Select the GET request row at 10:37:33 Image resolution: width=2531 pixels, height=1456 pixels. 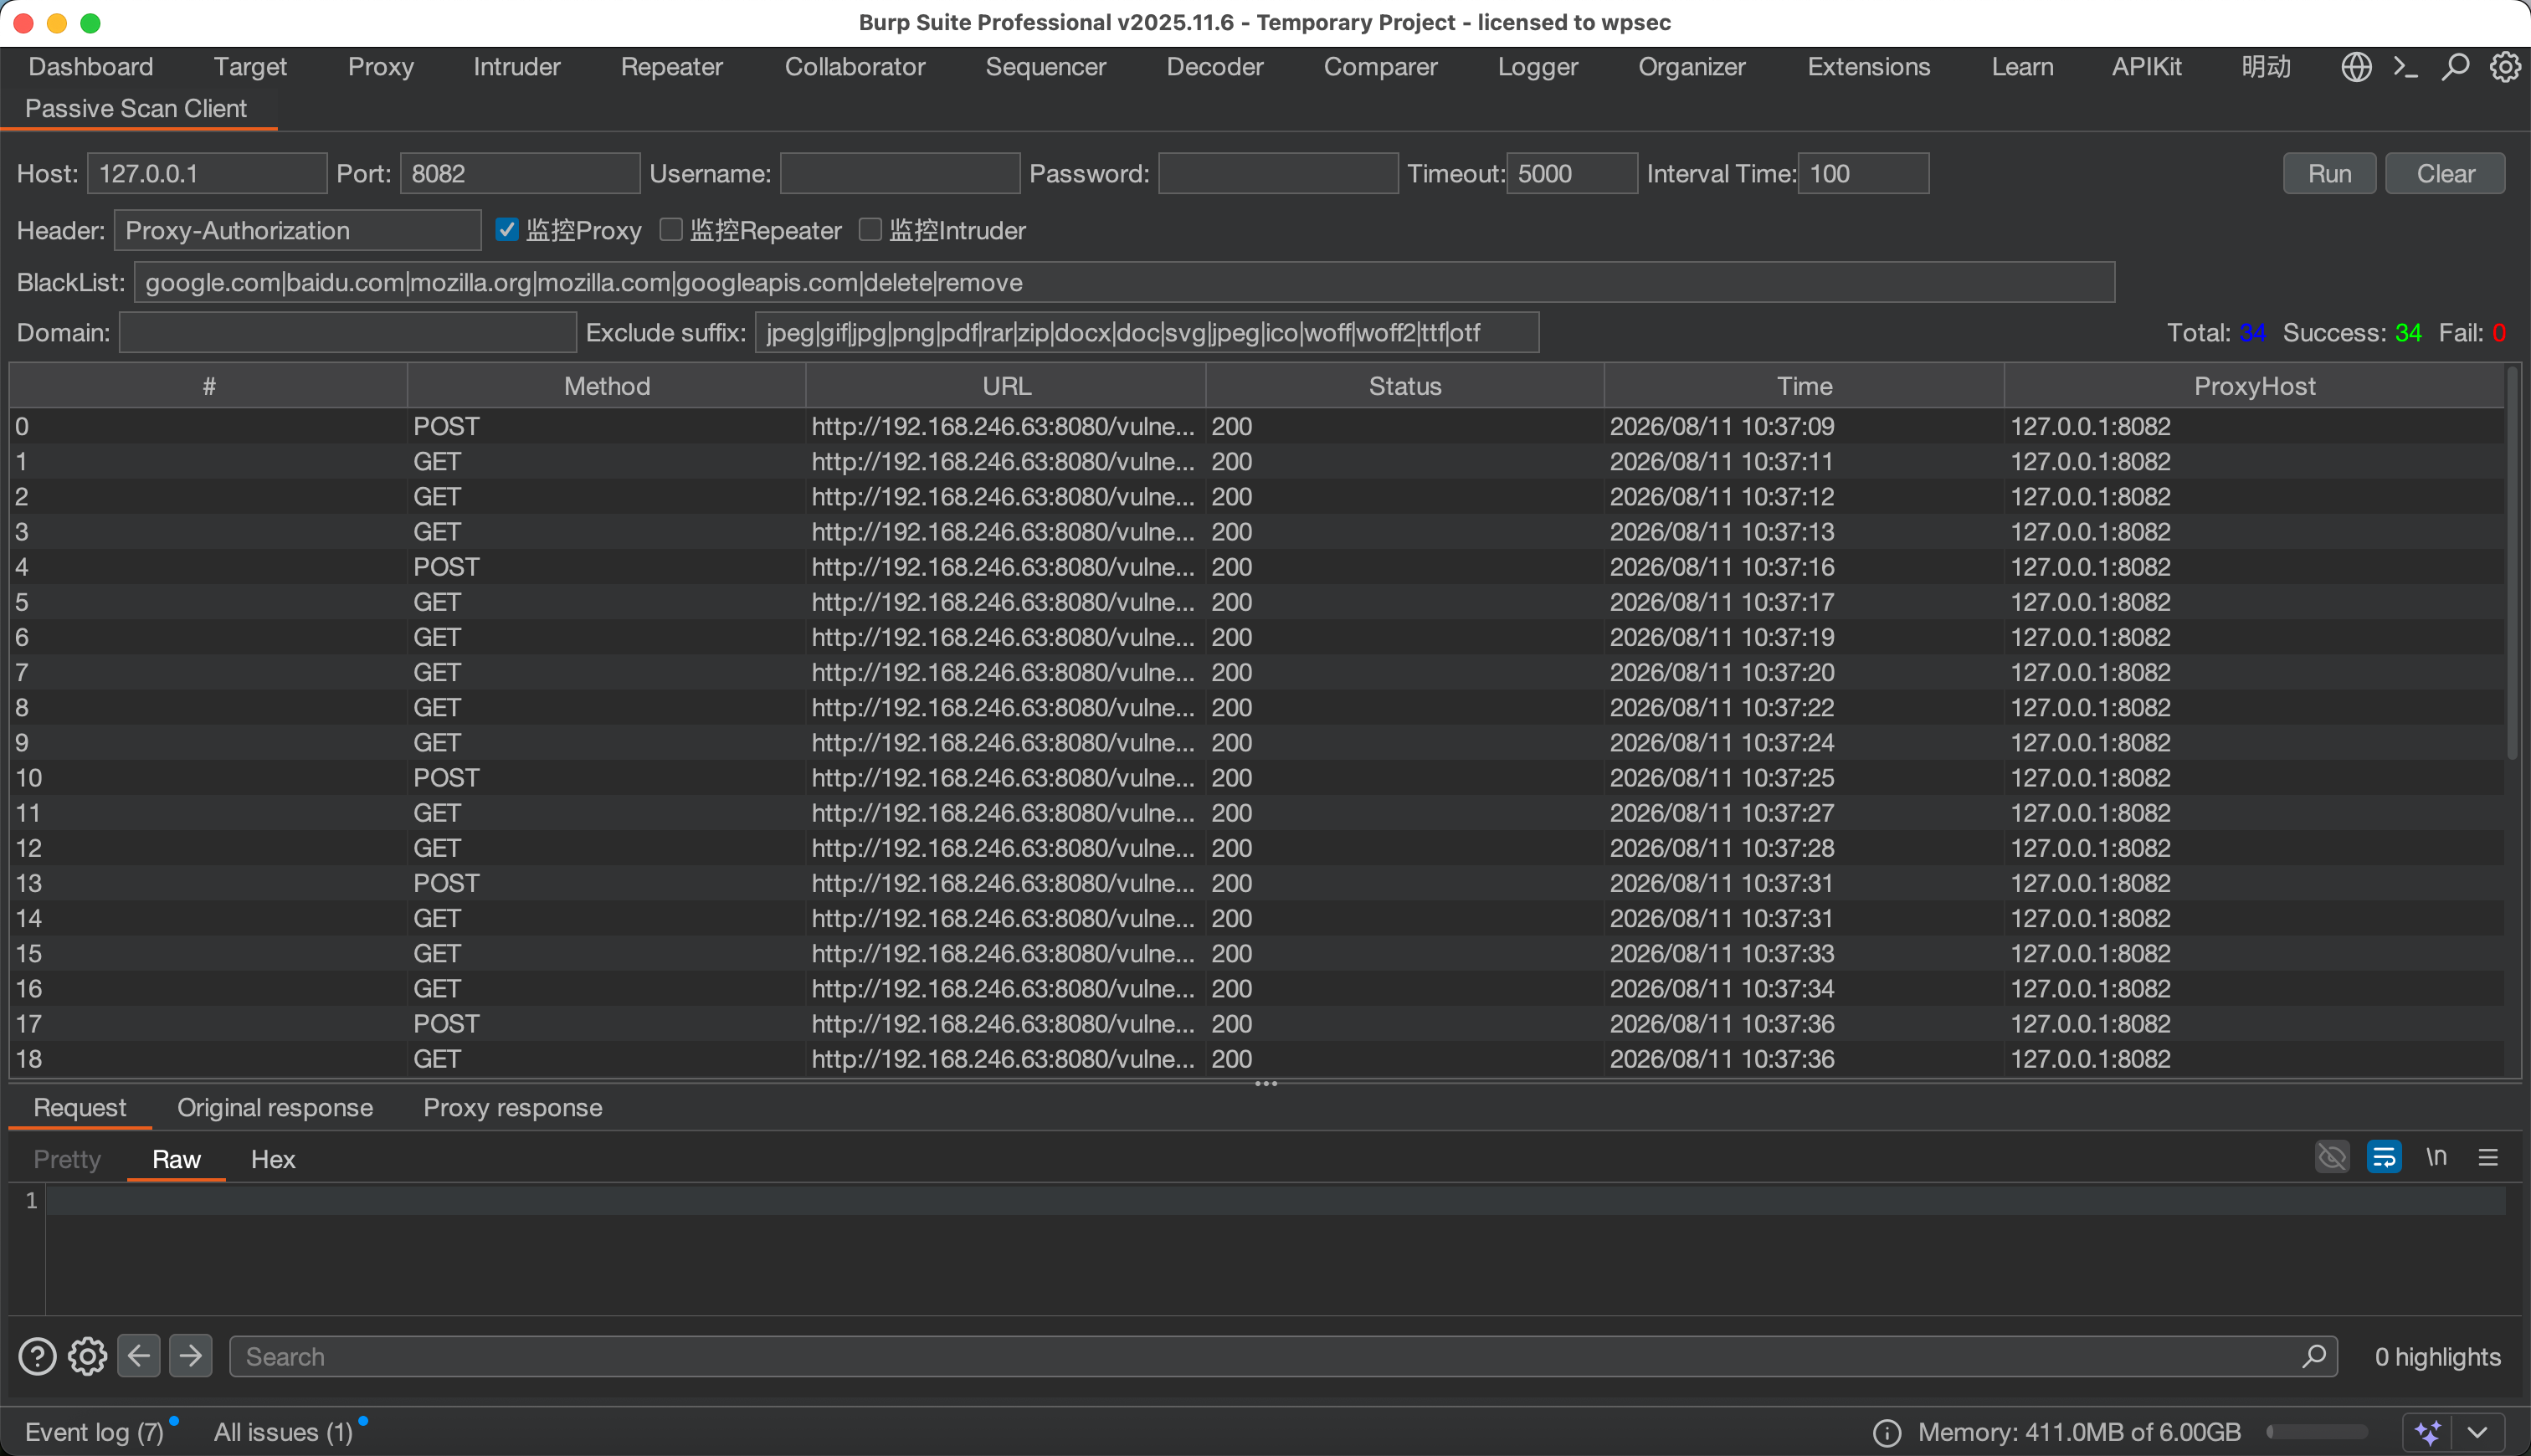(x=1257, y=954)
